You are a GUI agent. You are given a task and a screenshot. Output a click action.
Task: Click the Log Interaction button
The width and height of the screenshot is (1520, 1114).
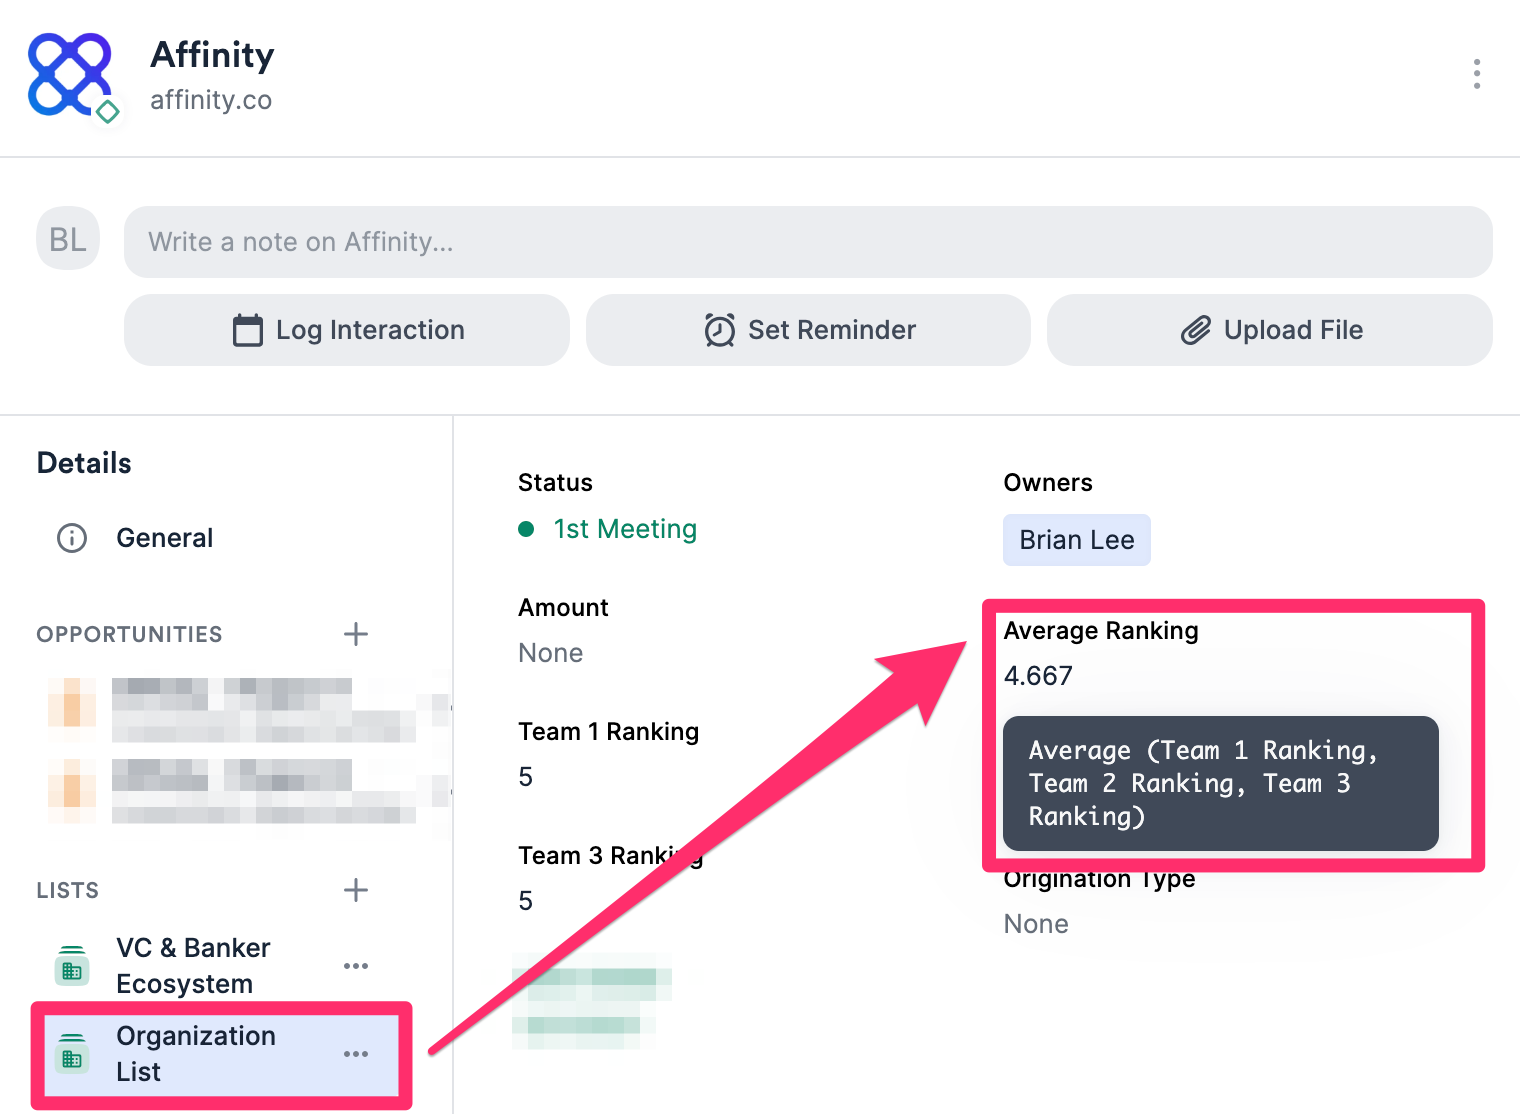346,330
